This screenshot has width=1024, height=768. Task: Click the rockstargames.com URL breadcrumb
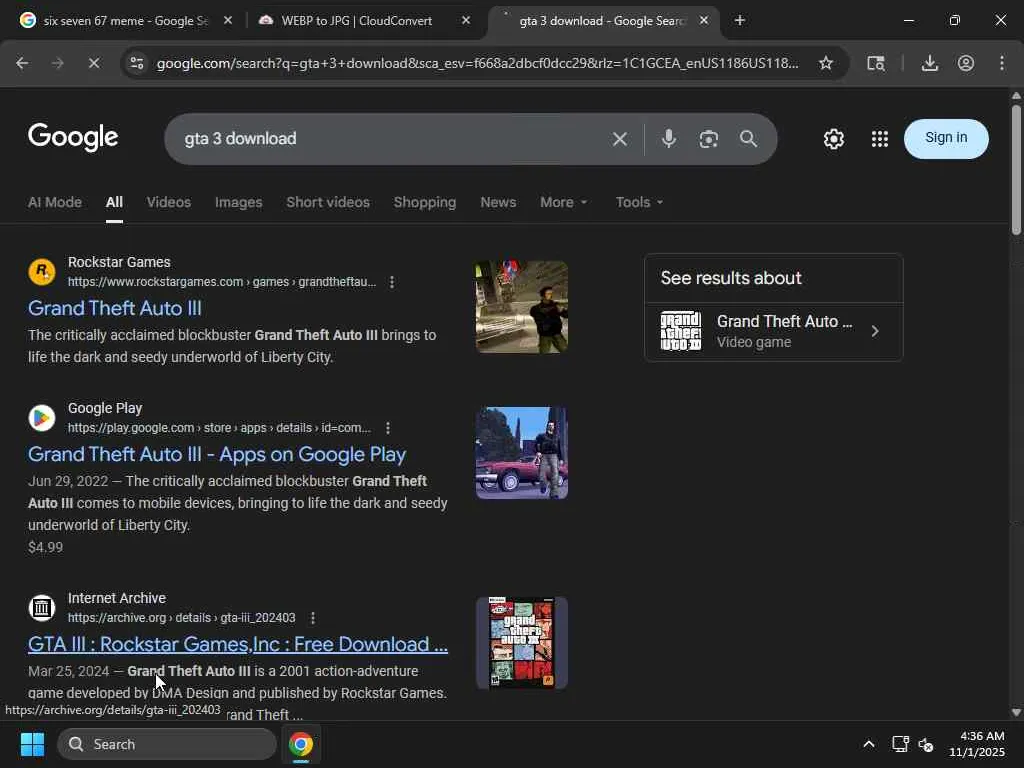[222, 282]
